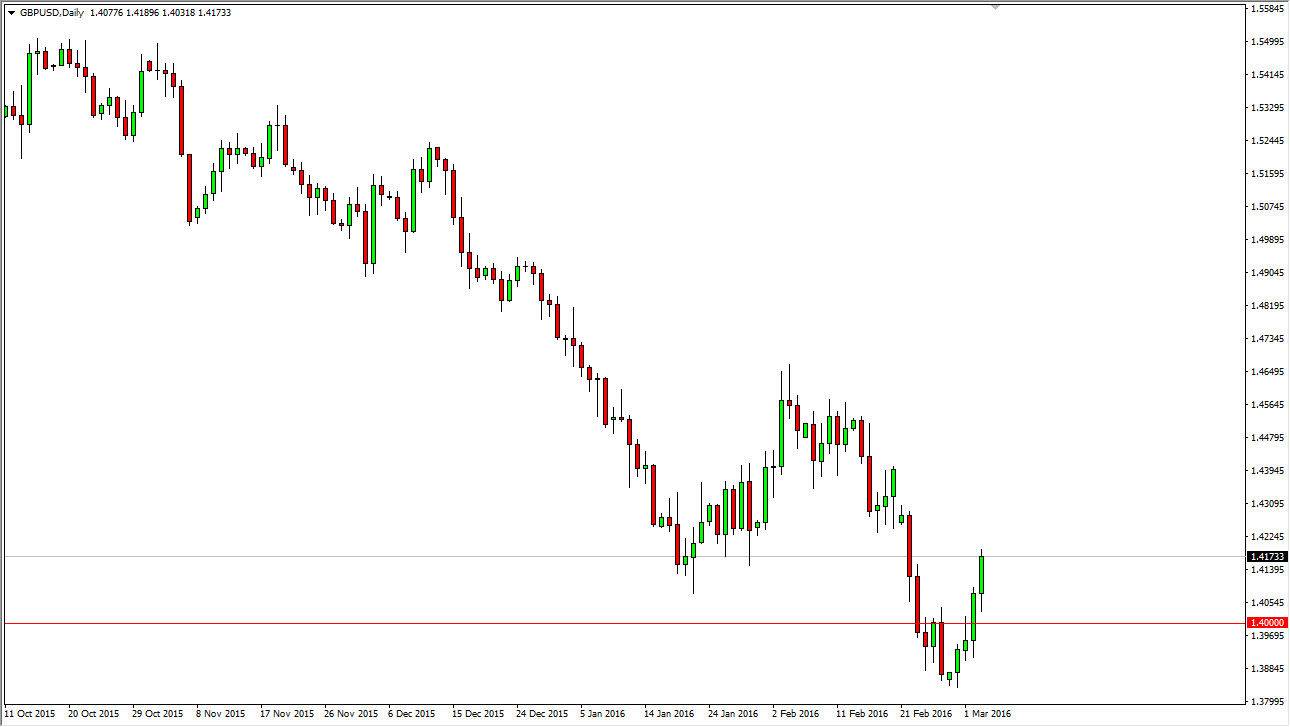Select the gray auto-scroll shift marker
The width and height of the screenshot is (1290, 727).
pyautogui.click(x=993, y=8)
